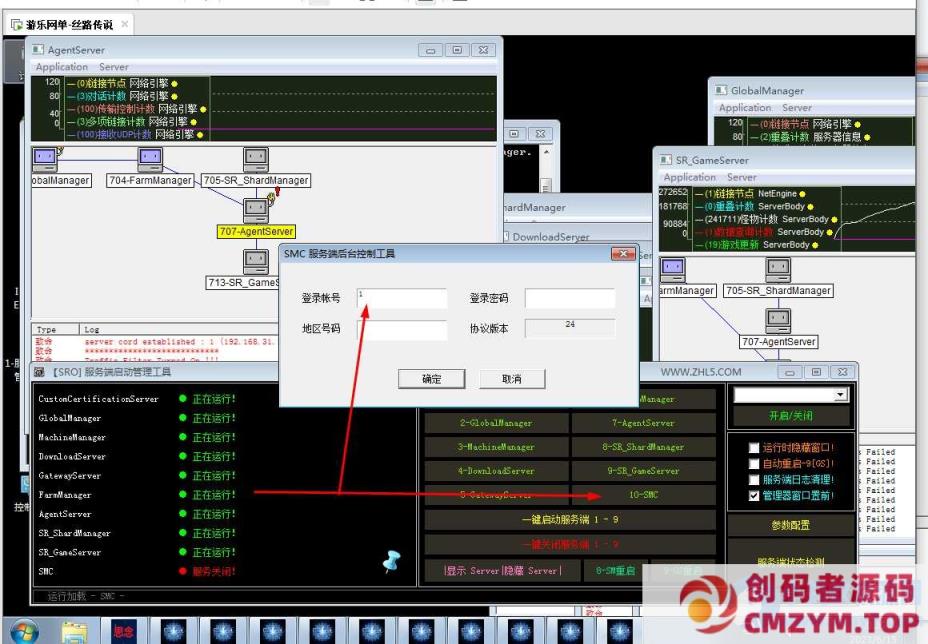Expand the dropdown above 开启/关闭 button
928x644 pixels.
pyautogui.click(x=840, y=396)
